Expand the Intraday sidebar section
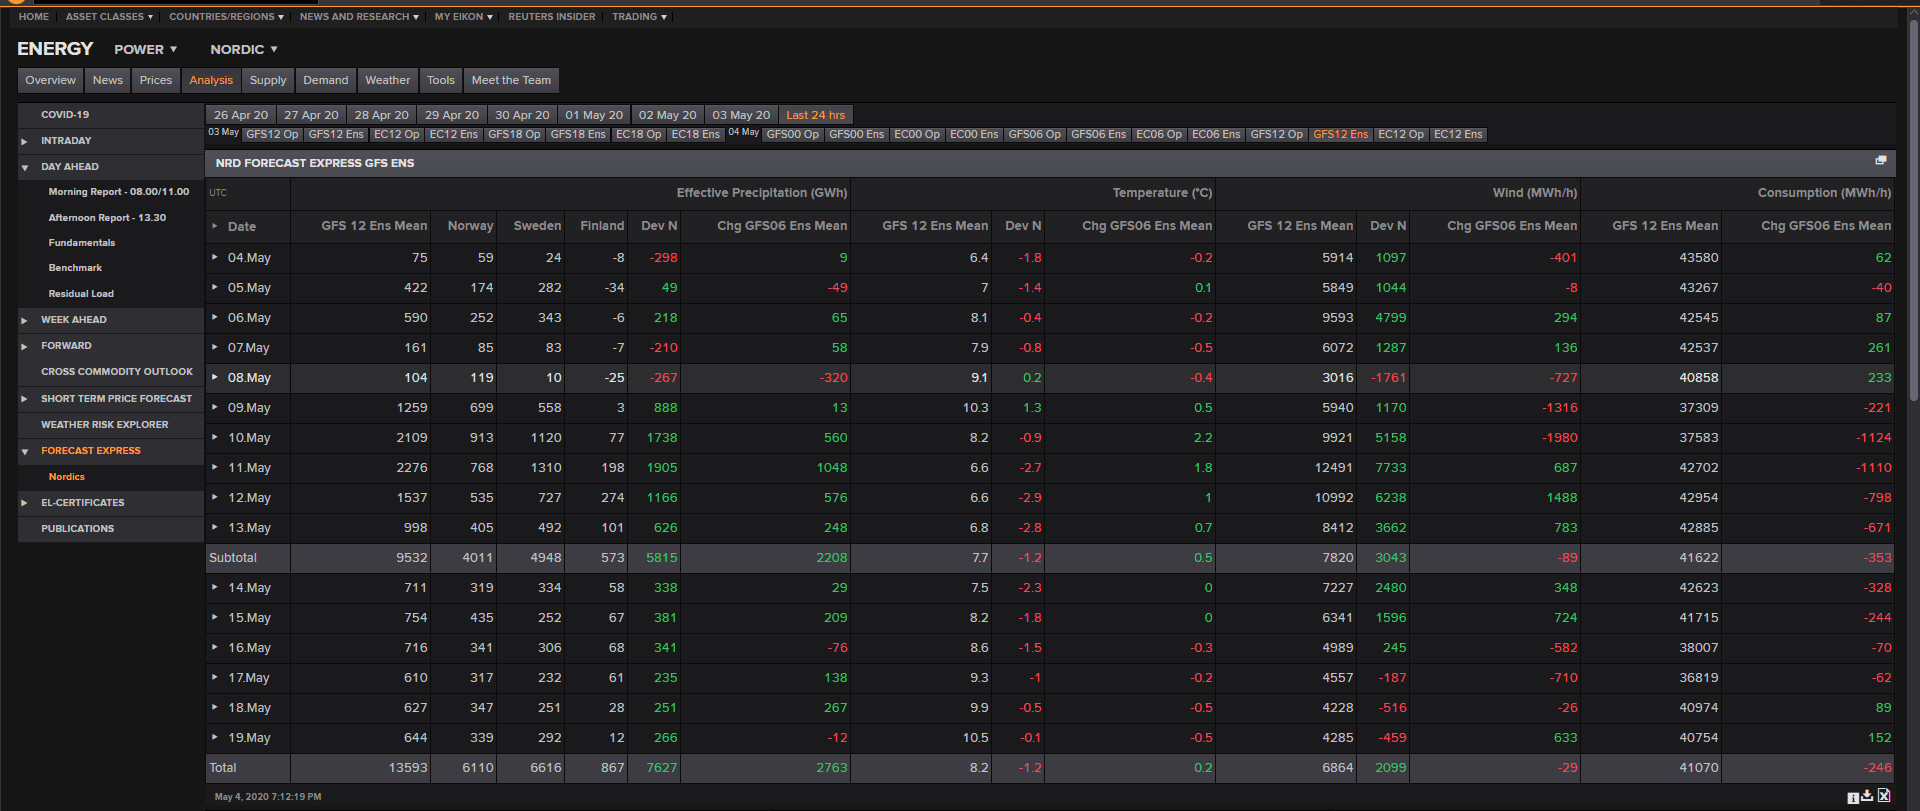 pyautogui.click(x=25, y=142)
